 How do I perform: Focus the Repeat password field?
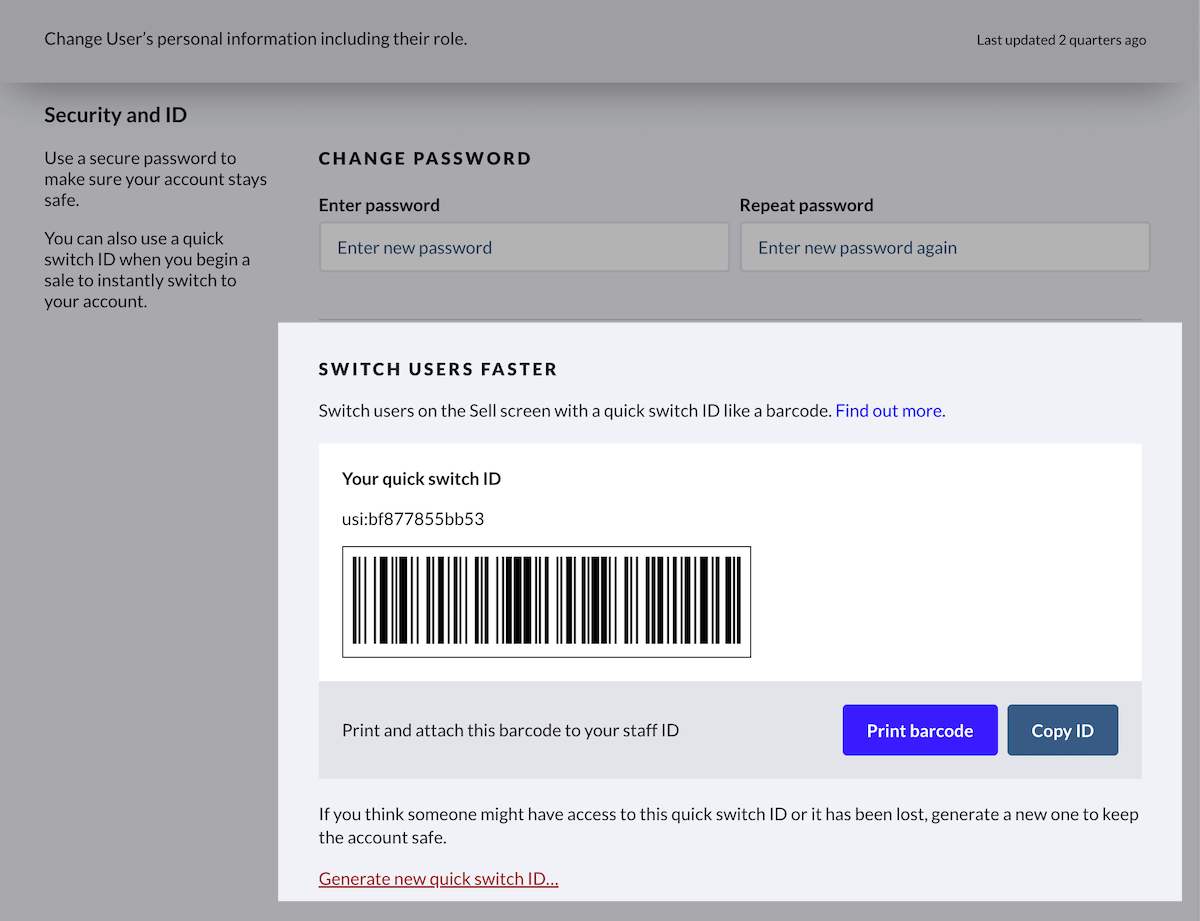(x=944, y=247)
